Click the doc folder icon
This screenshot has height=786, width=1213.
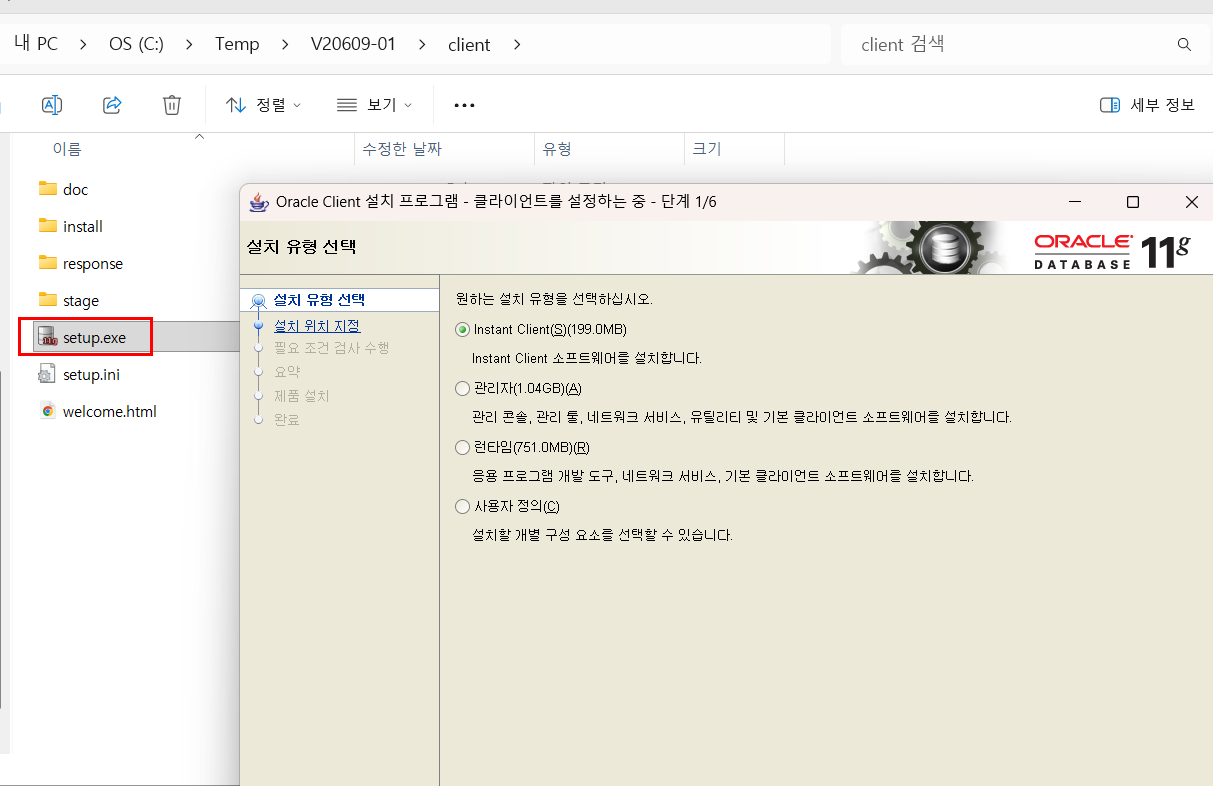click(47, 189)
